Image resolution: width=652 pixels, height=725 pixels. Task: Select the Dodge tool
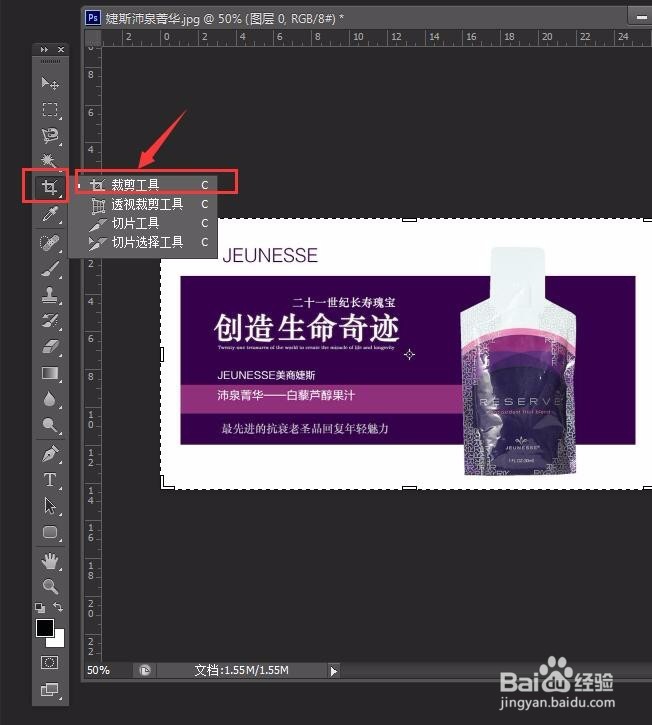(50, 425)
